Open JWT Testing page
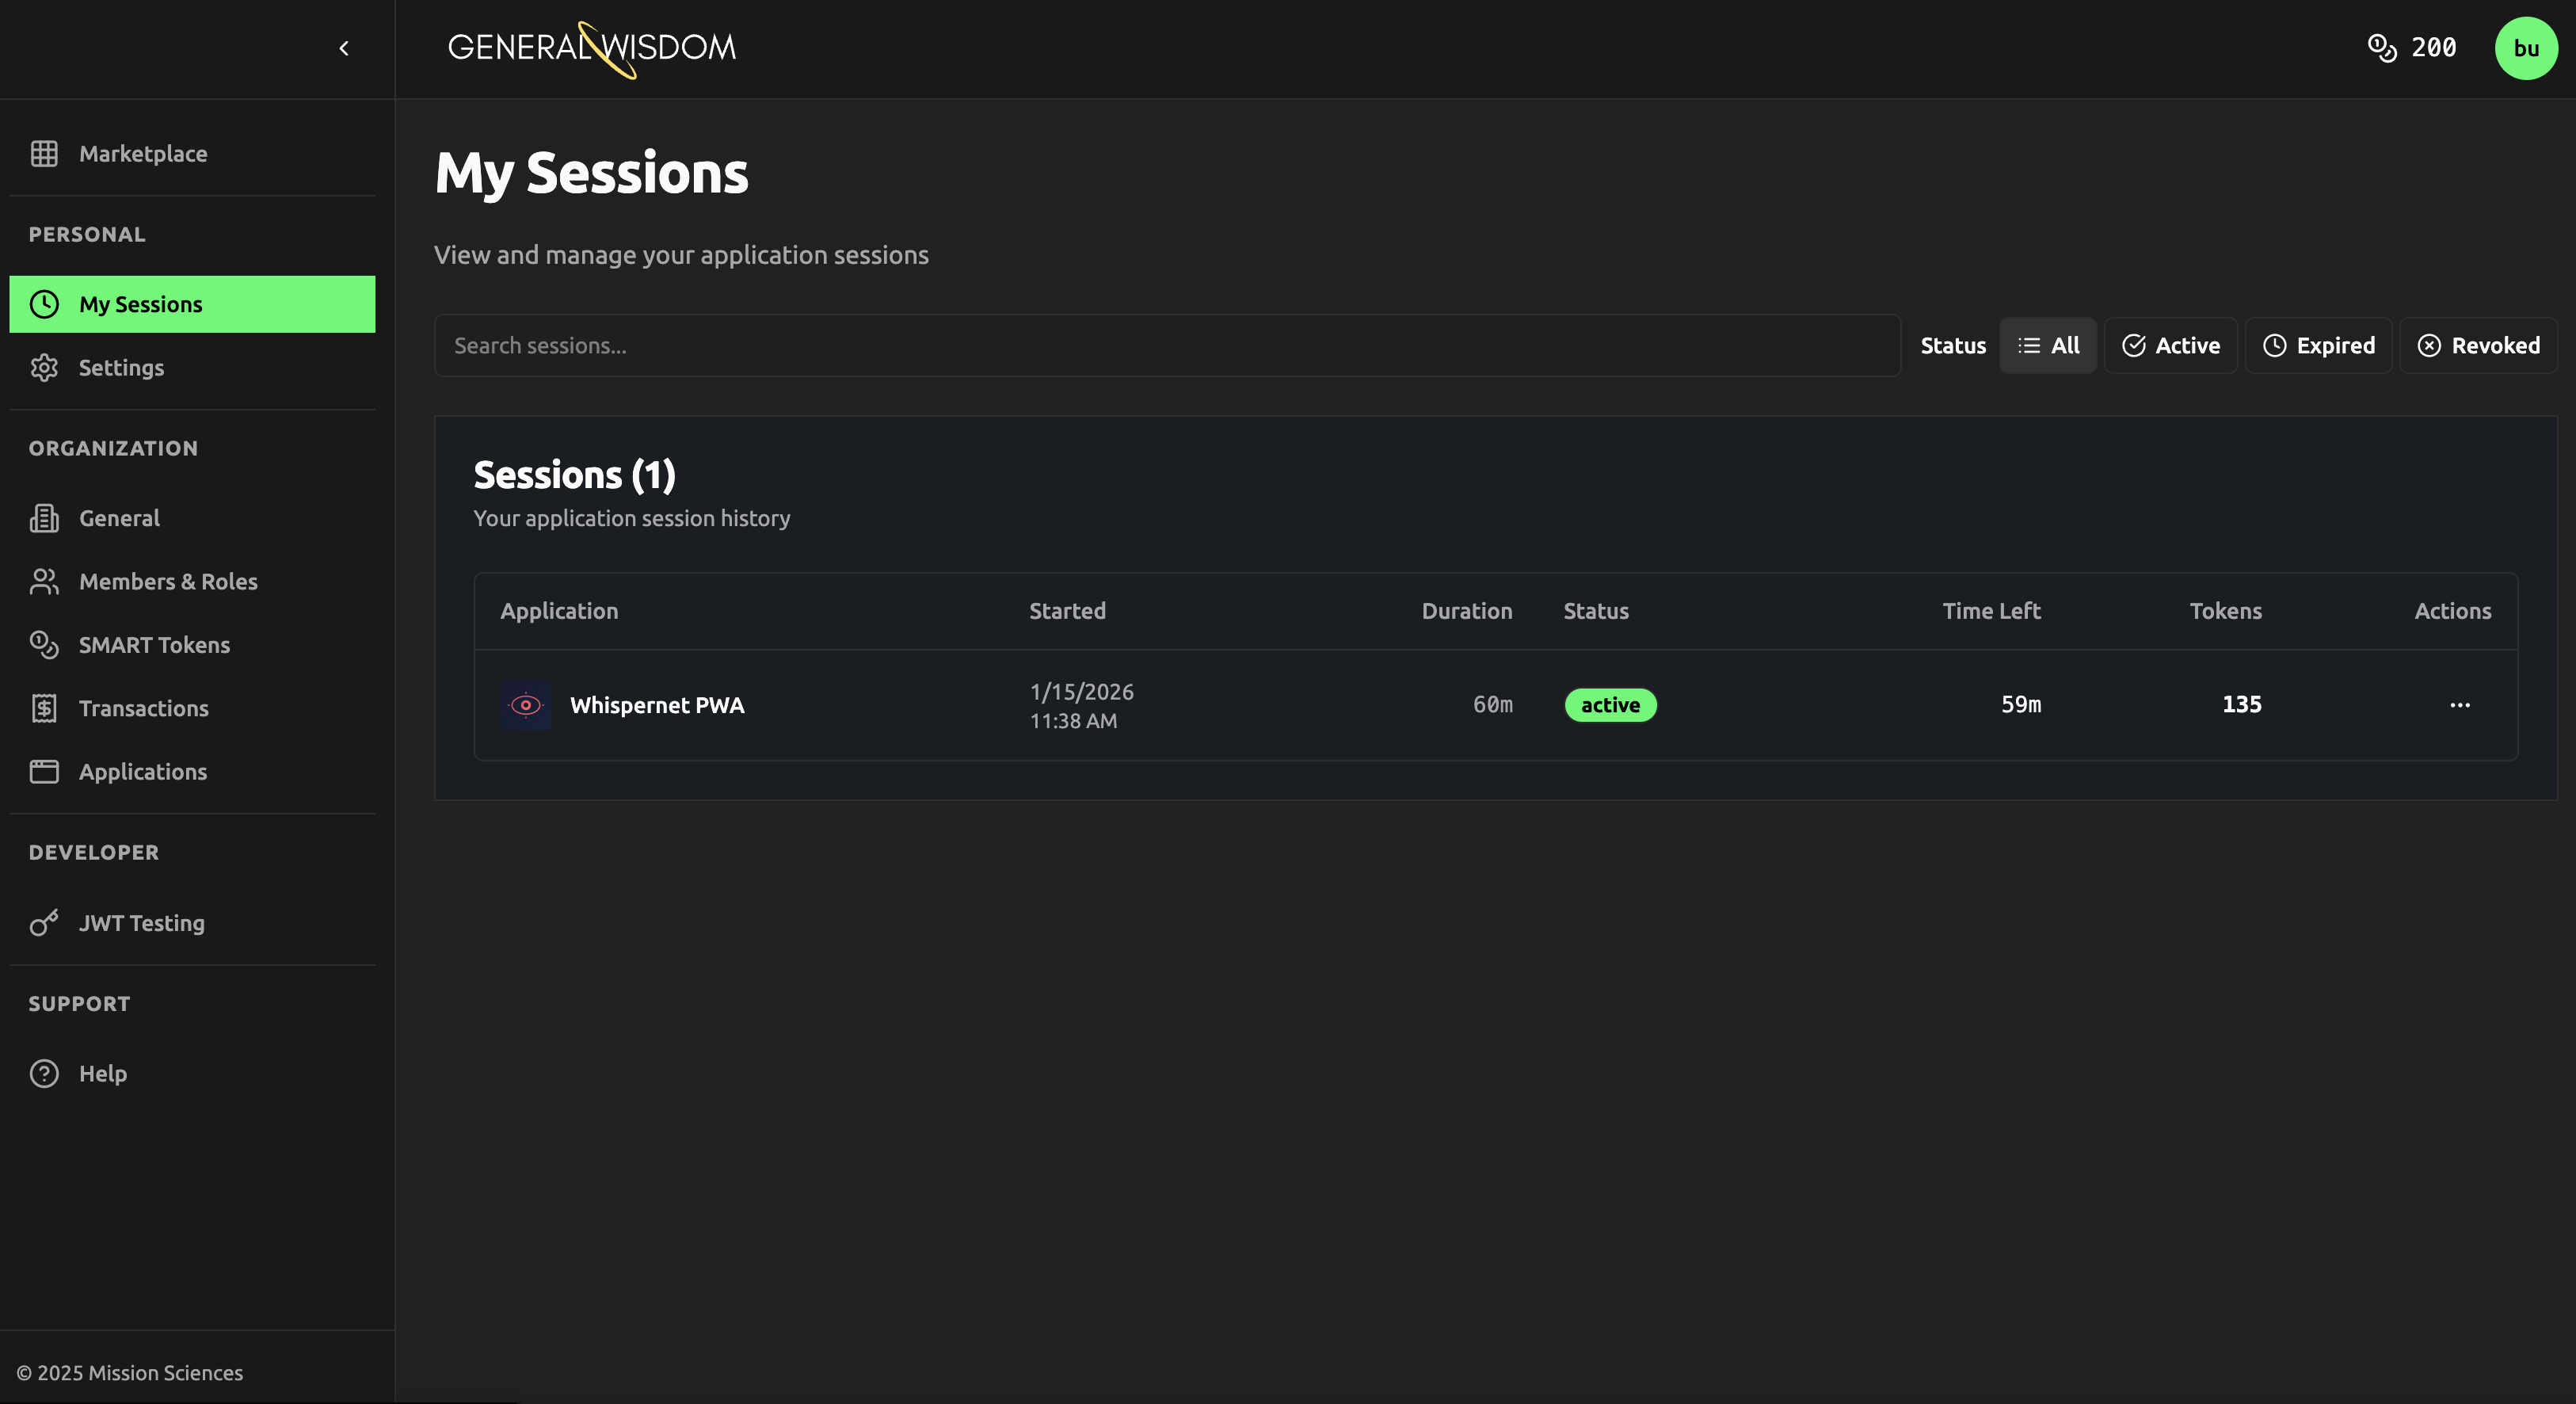 (192, 923)
